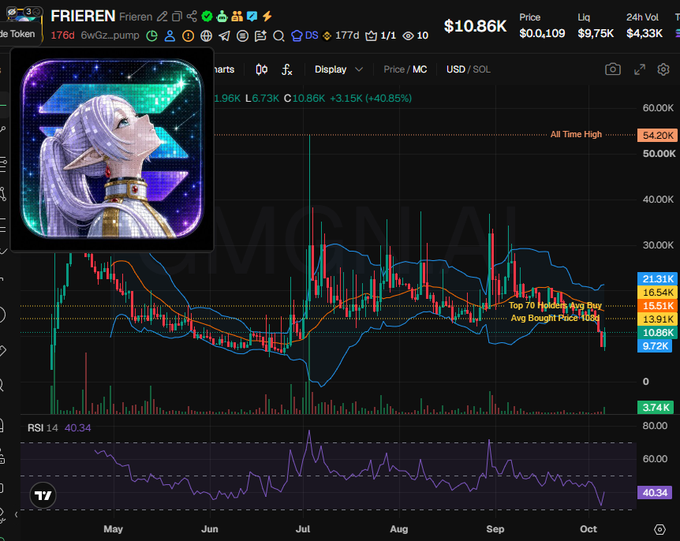The image size is (680, 541).
Task: Click the Avg Bought Price 108d label
Action: (555, 318)
